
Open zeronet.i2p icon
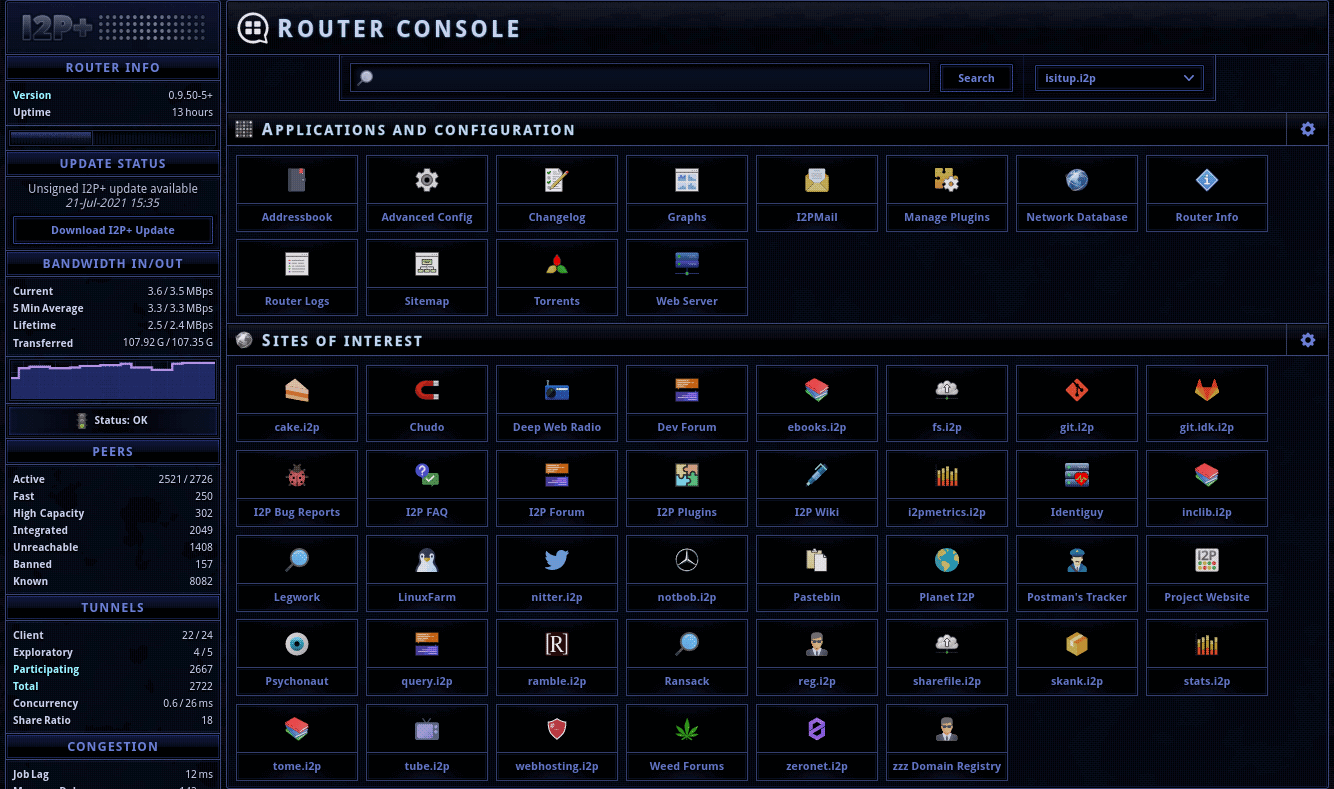[x=817, y=729]
